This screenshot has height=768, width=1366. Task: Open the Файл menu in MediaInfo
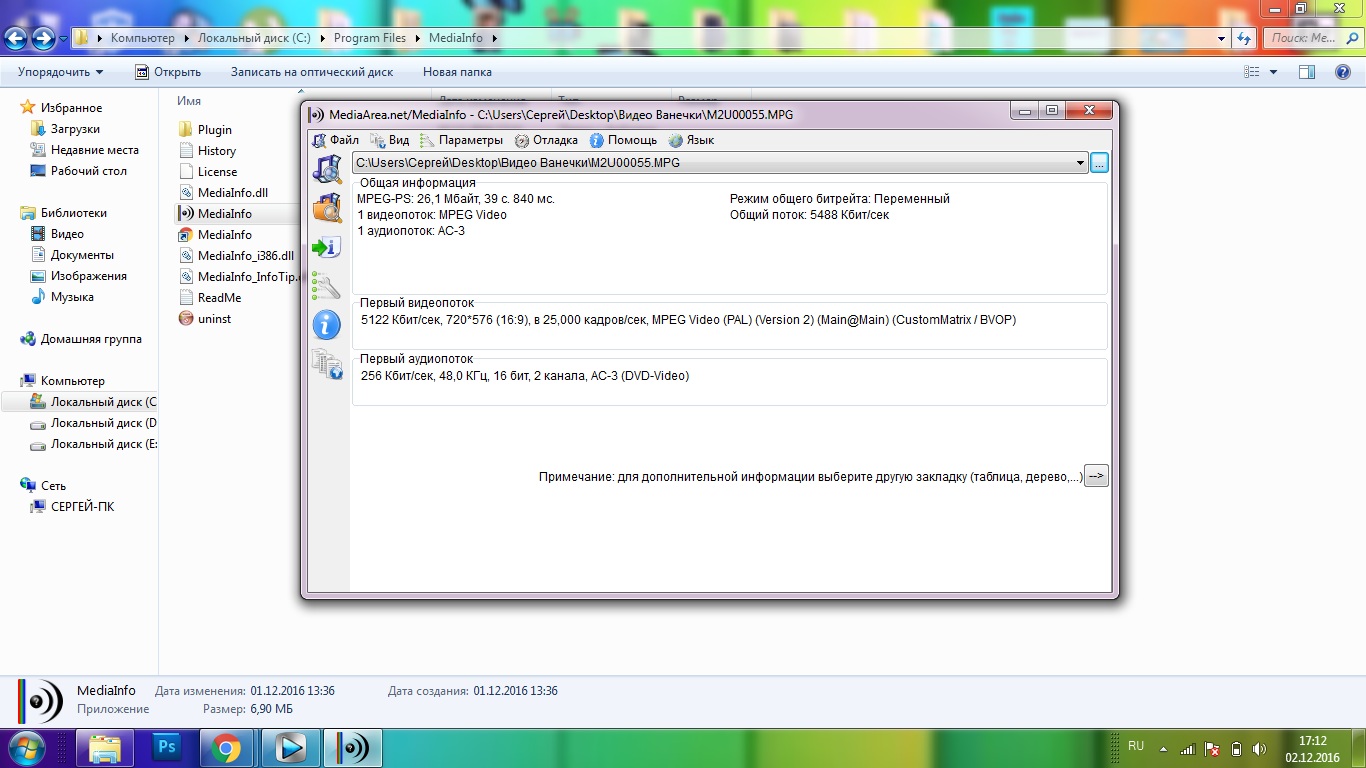coord(335,140)
